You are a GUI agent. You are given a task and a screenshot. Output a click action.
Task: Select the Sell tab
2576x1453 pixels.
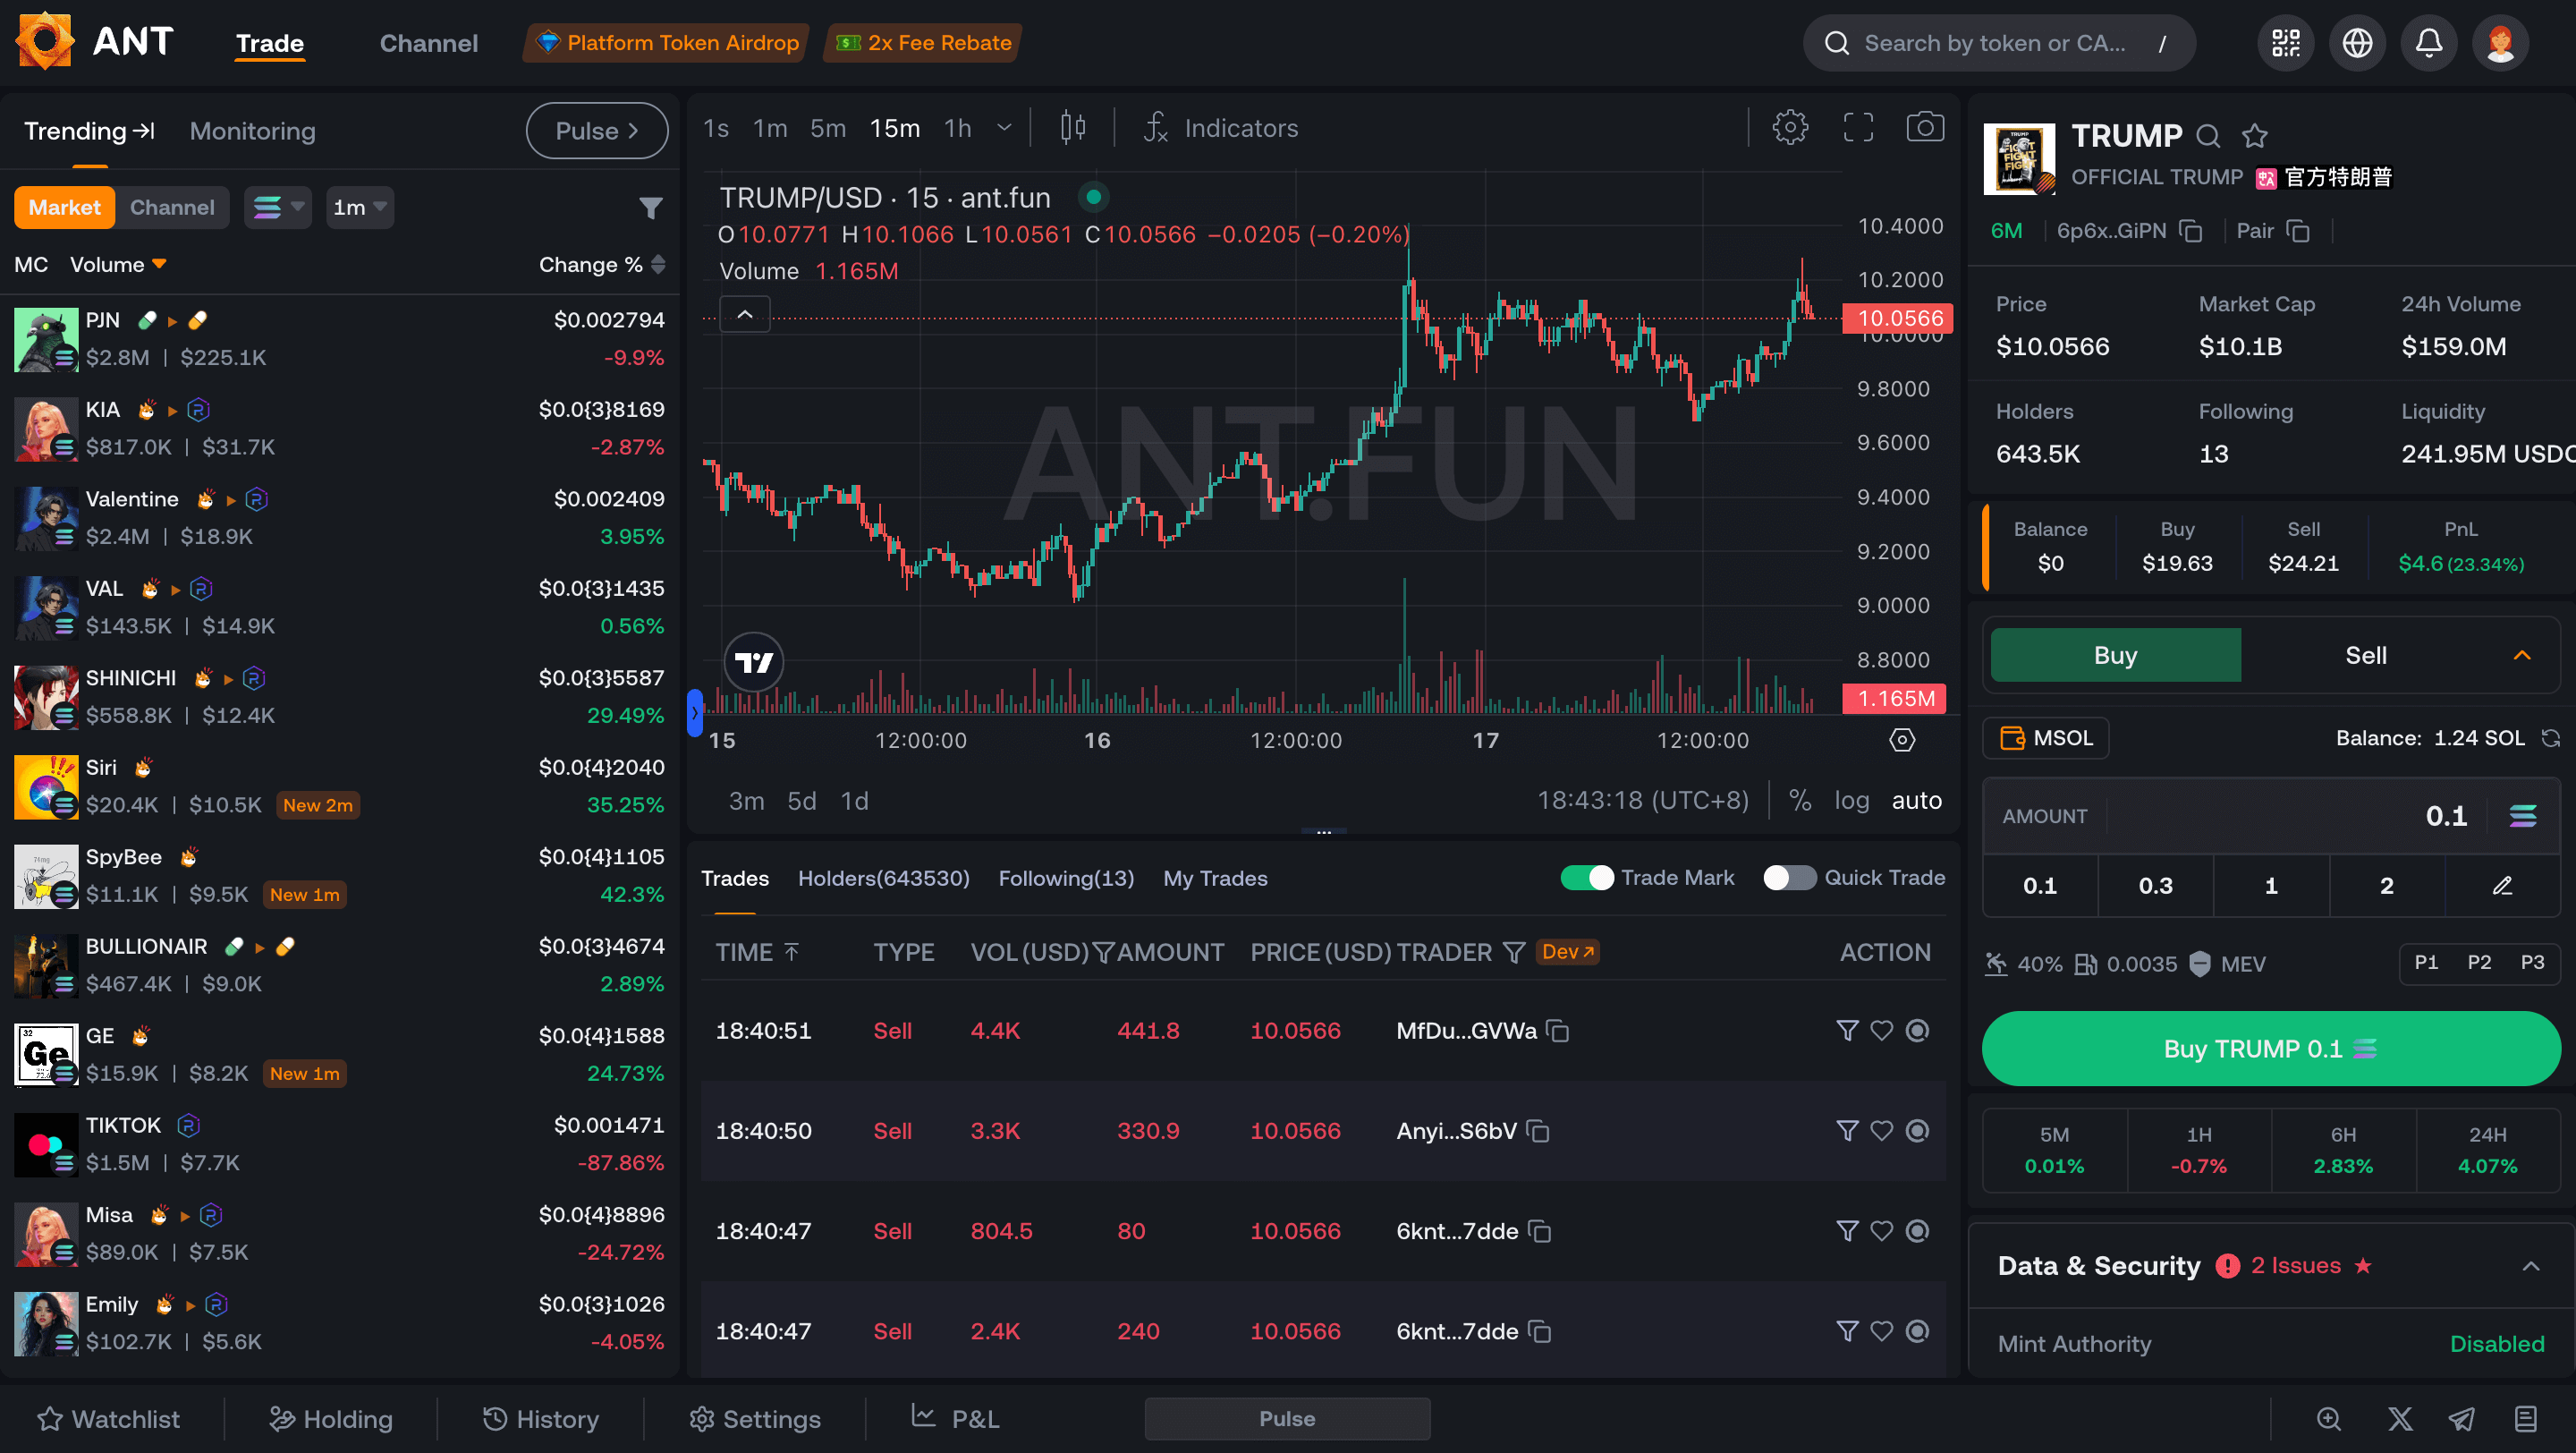[2365, 656]
